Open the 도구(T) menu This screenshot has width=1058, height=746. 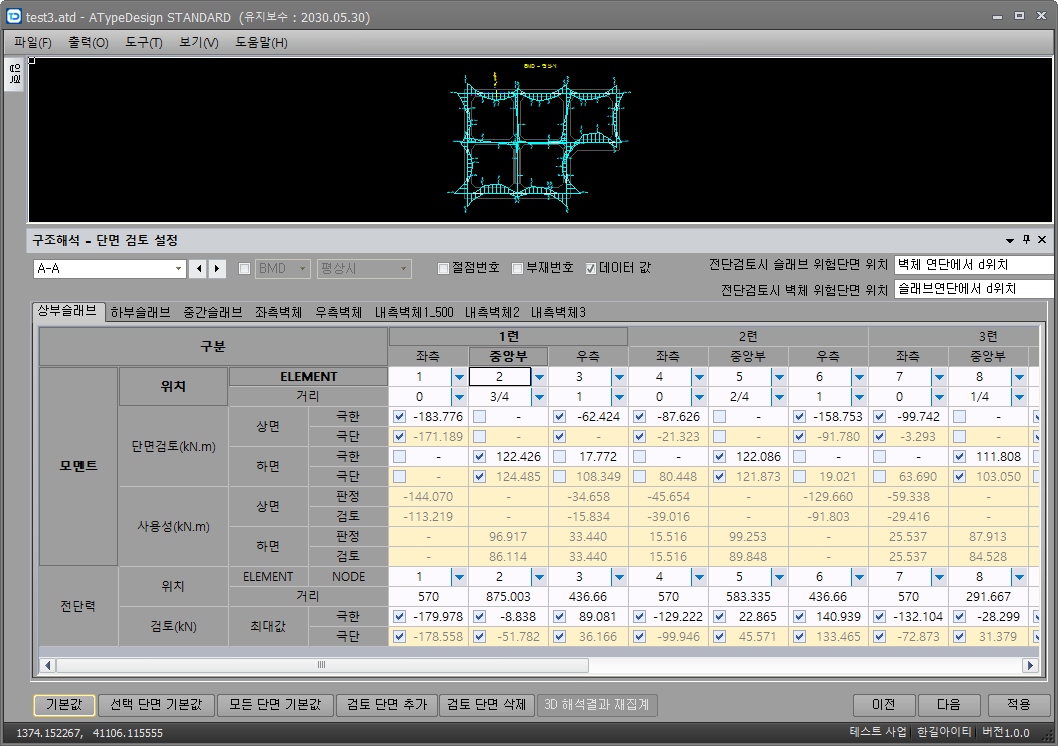[x=144, y=42]
